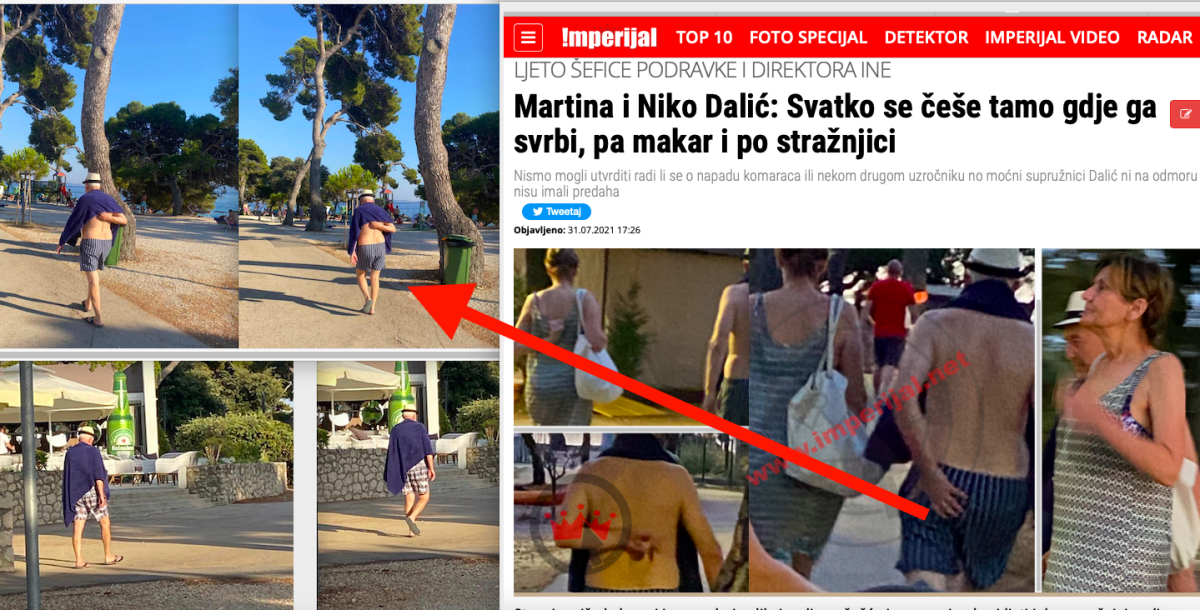This screenshot has width=1200, height=610.
Task: Click the red edit pencil icon
Action: coord(1185,113)
